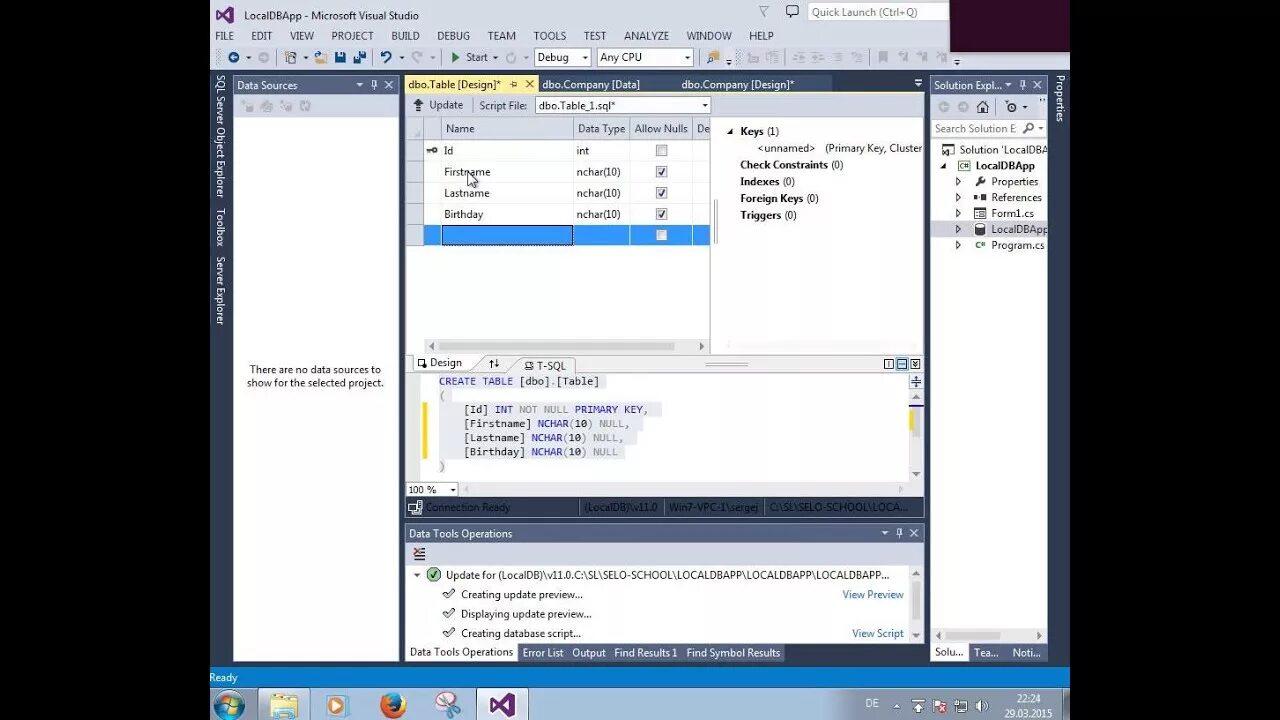Click Visual Studio icon in the taskbar
The height and width of the screenshot is (720, 1280).
click(x=501, y=705)
